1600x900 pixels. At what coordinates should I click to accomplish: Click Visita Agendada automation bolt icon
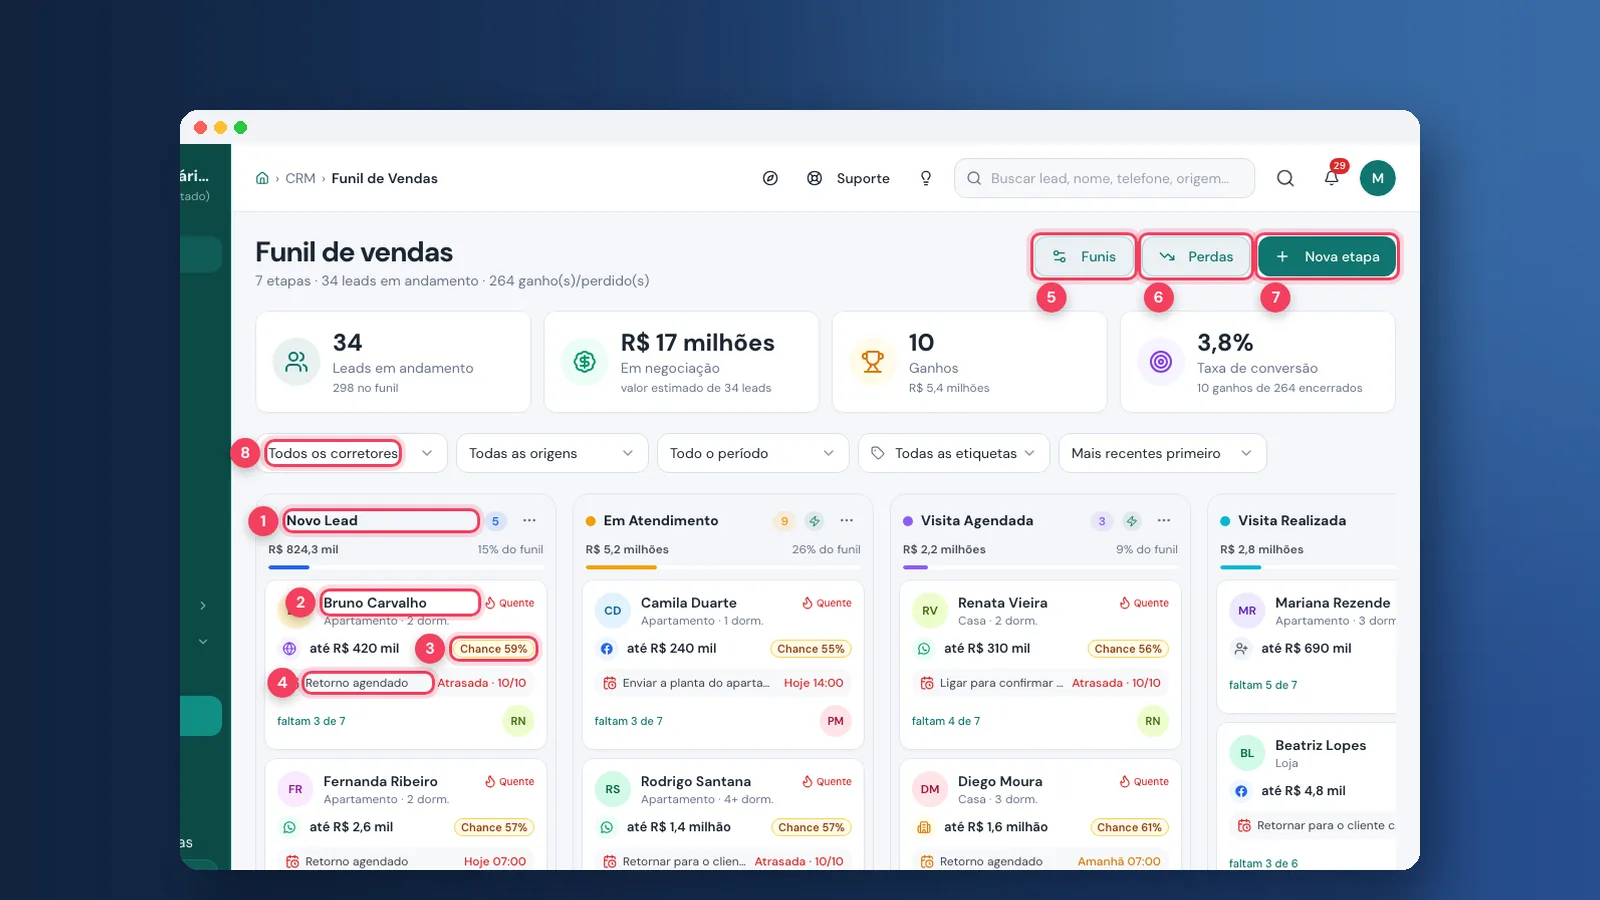pyautogui.click(x=1132, y=521)
